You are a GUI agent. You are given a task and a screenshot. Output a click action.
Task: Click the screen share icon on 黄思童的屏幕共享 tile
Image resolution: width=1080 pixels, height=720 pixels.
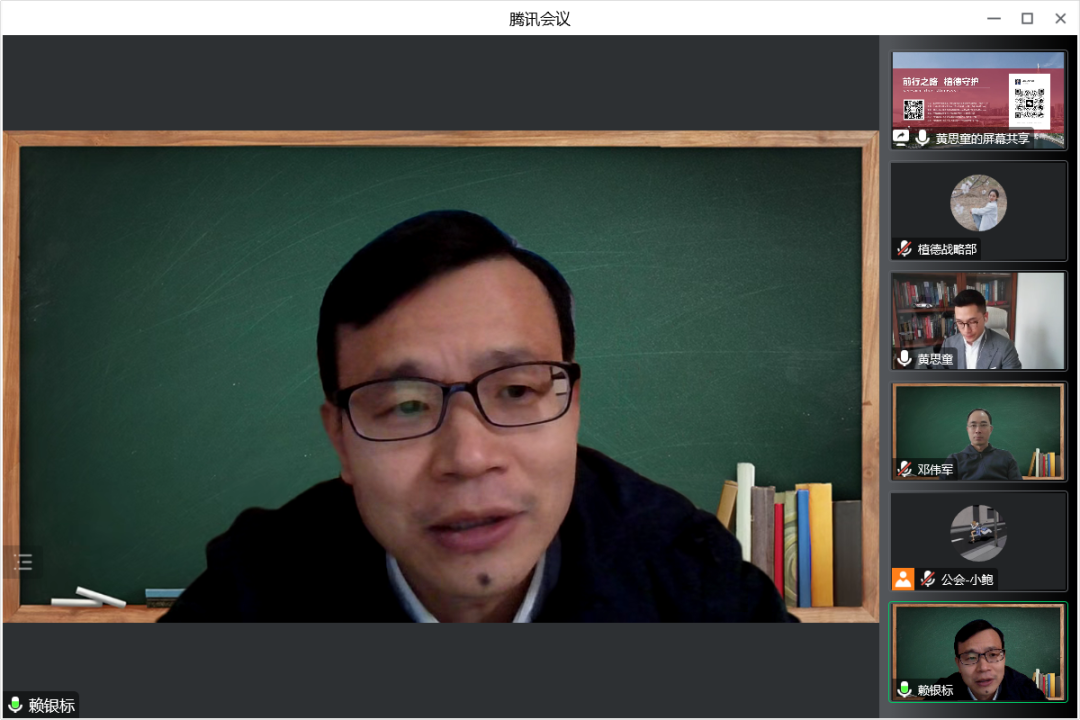[x=901, y=138]
